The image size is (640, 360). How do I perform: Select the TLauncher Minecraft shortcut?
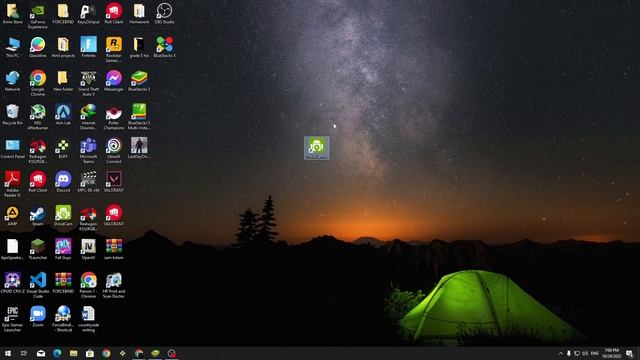click(x=38, y=249)
